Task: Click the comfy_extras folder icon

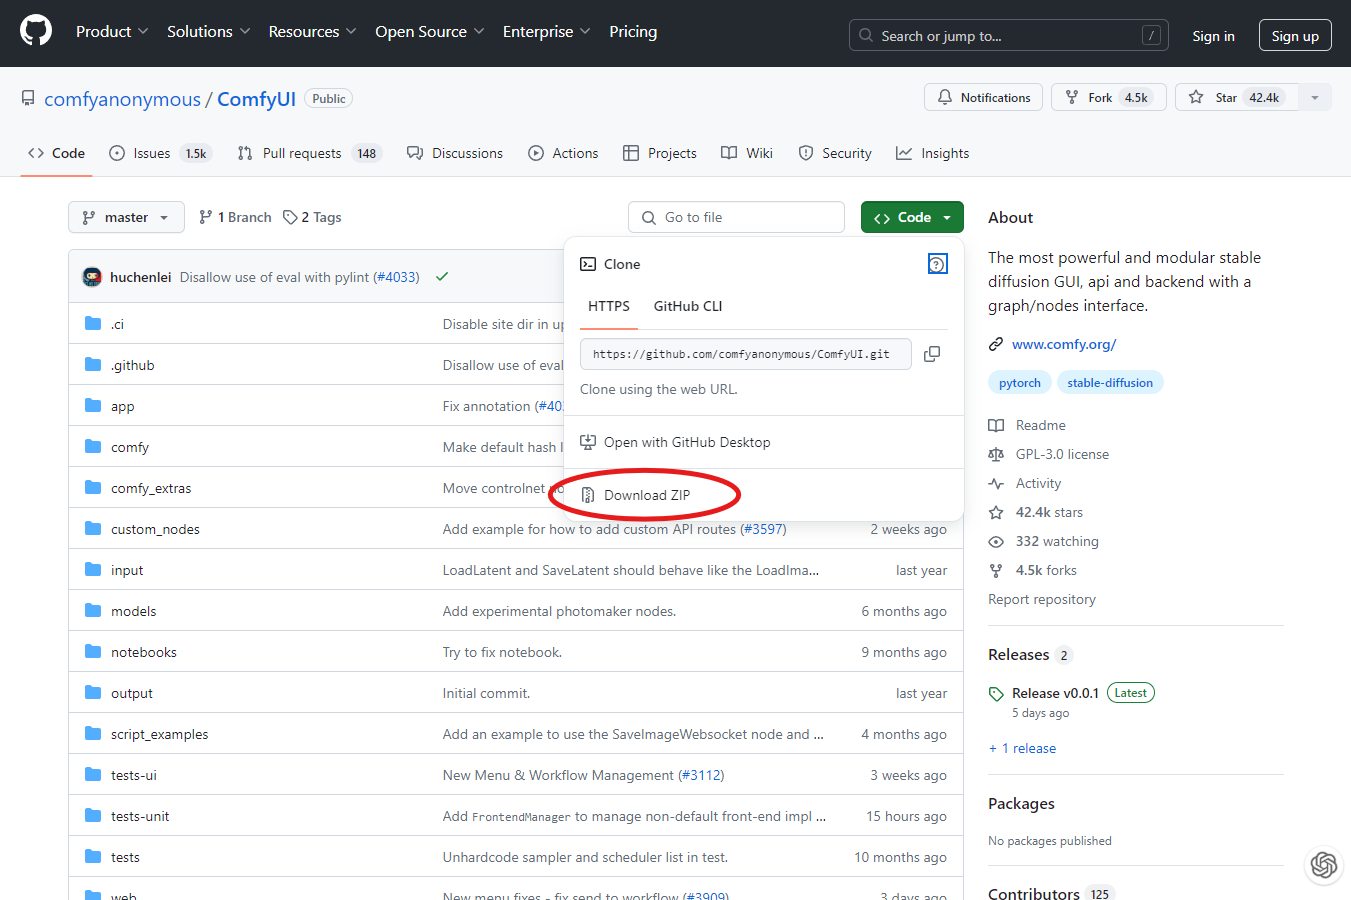Action: 93,487
